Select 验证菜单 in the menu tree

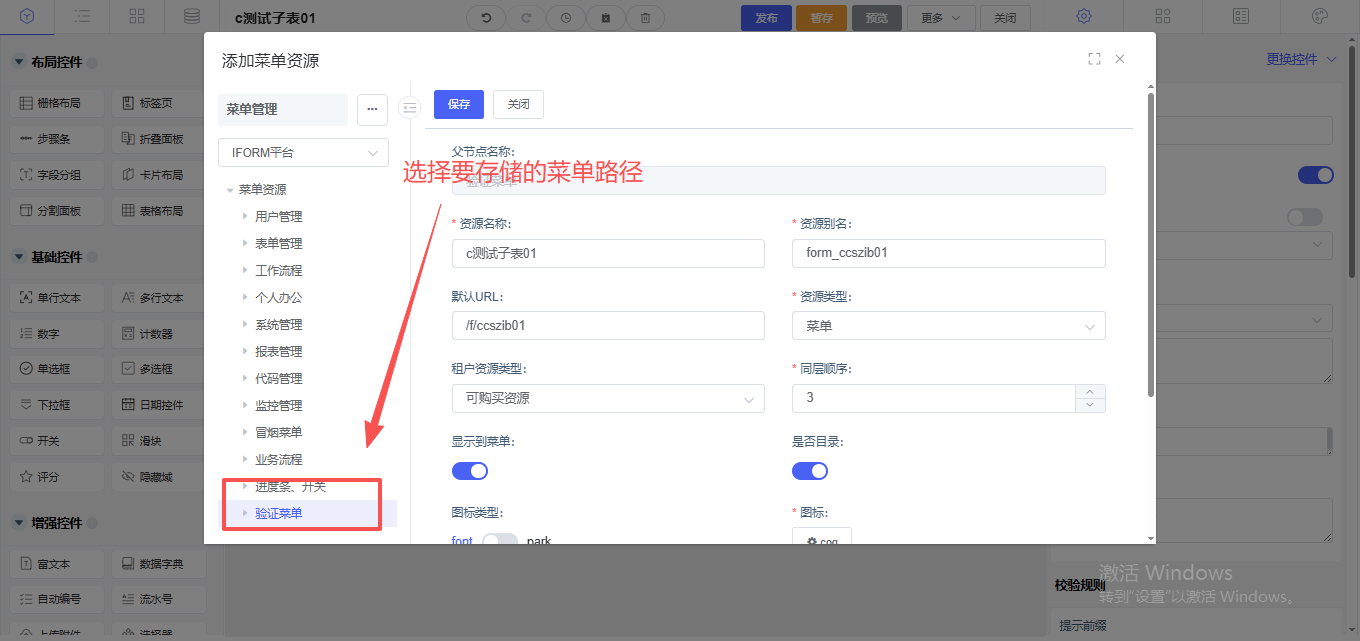point(278,514)
